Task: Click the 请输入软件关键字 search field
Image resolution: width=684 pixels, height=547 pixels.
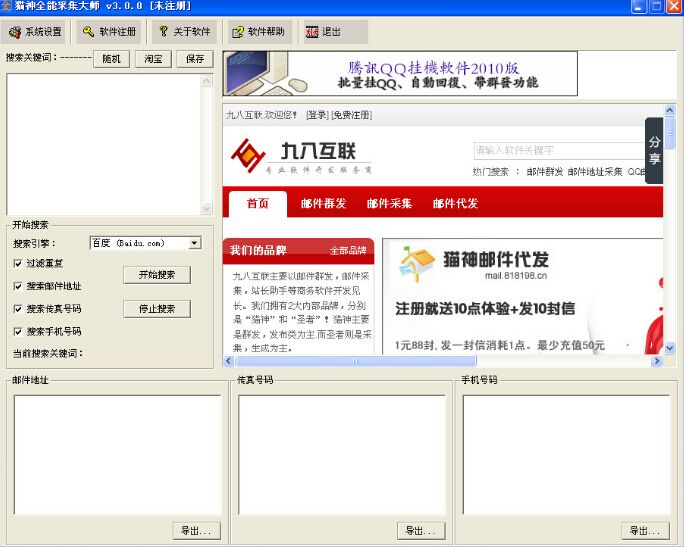Action: pos(555,150)
